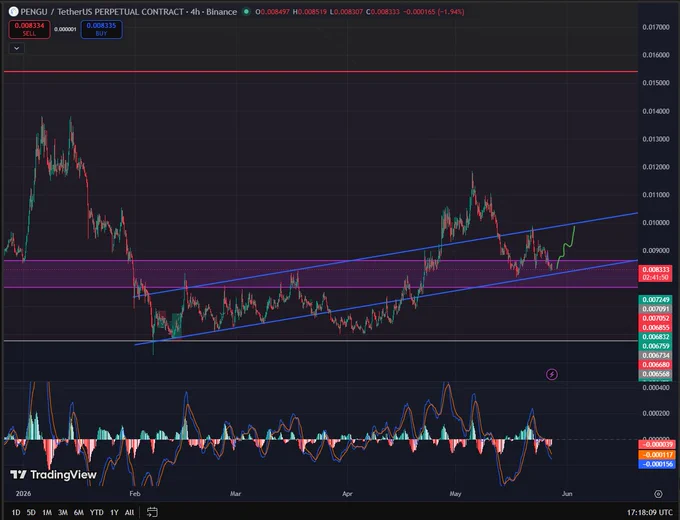Select the 1Y time range

(114, 512)
